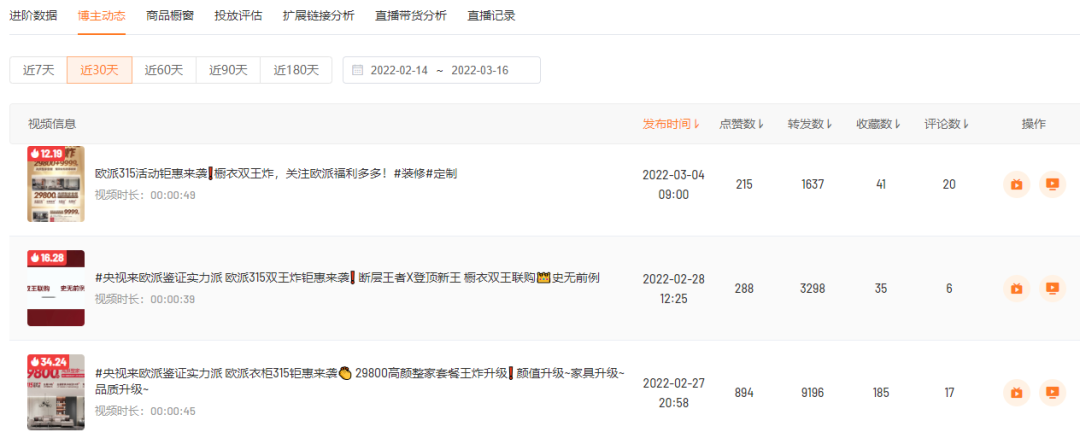The image size is (1080, 438).
Task: Select the 近7天 time range option
Action: tap(39, 70)
